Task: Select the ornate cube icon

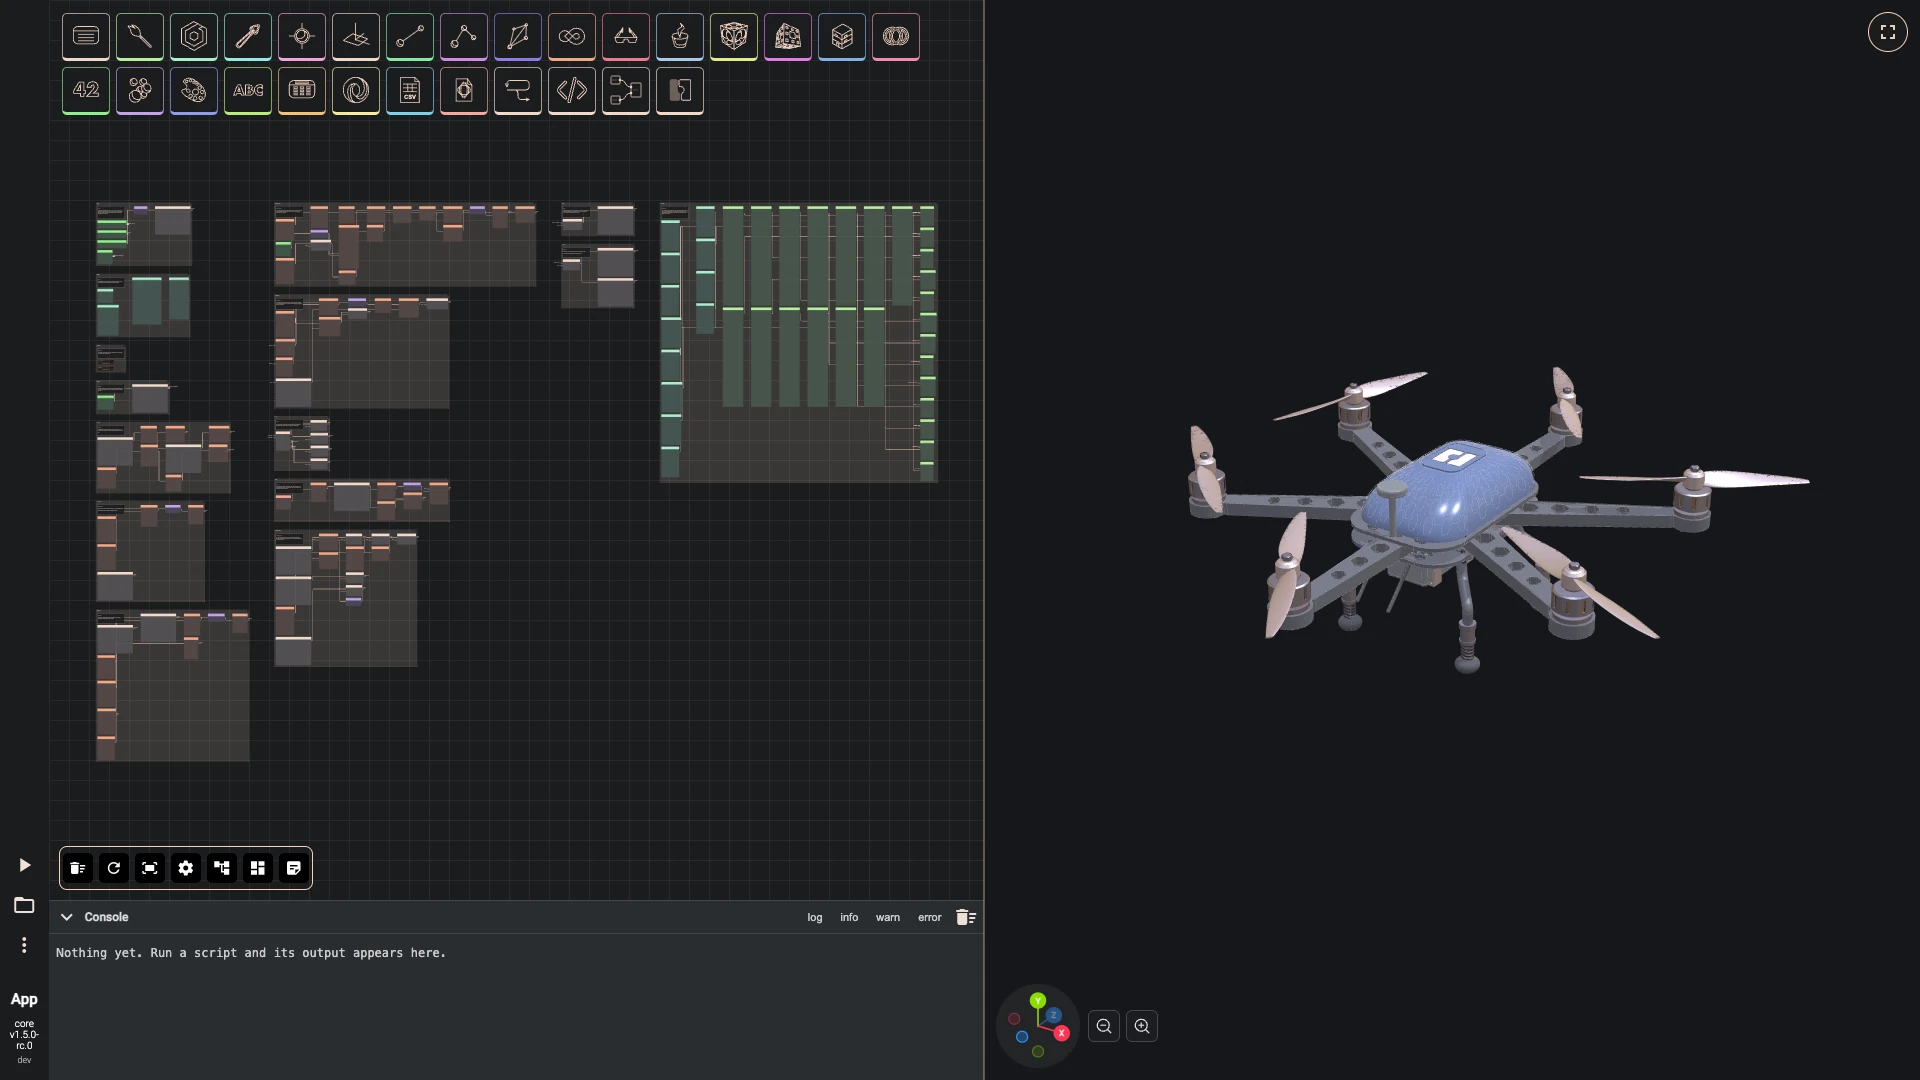Action: pos(734,37)
